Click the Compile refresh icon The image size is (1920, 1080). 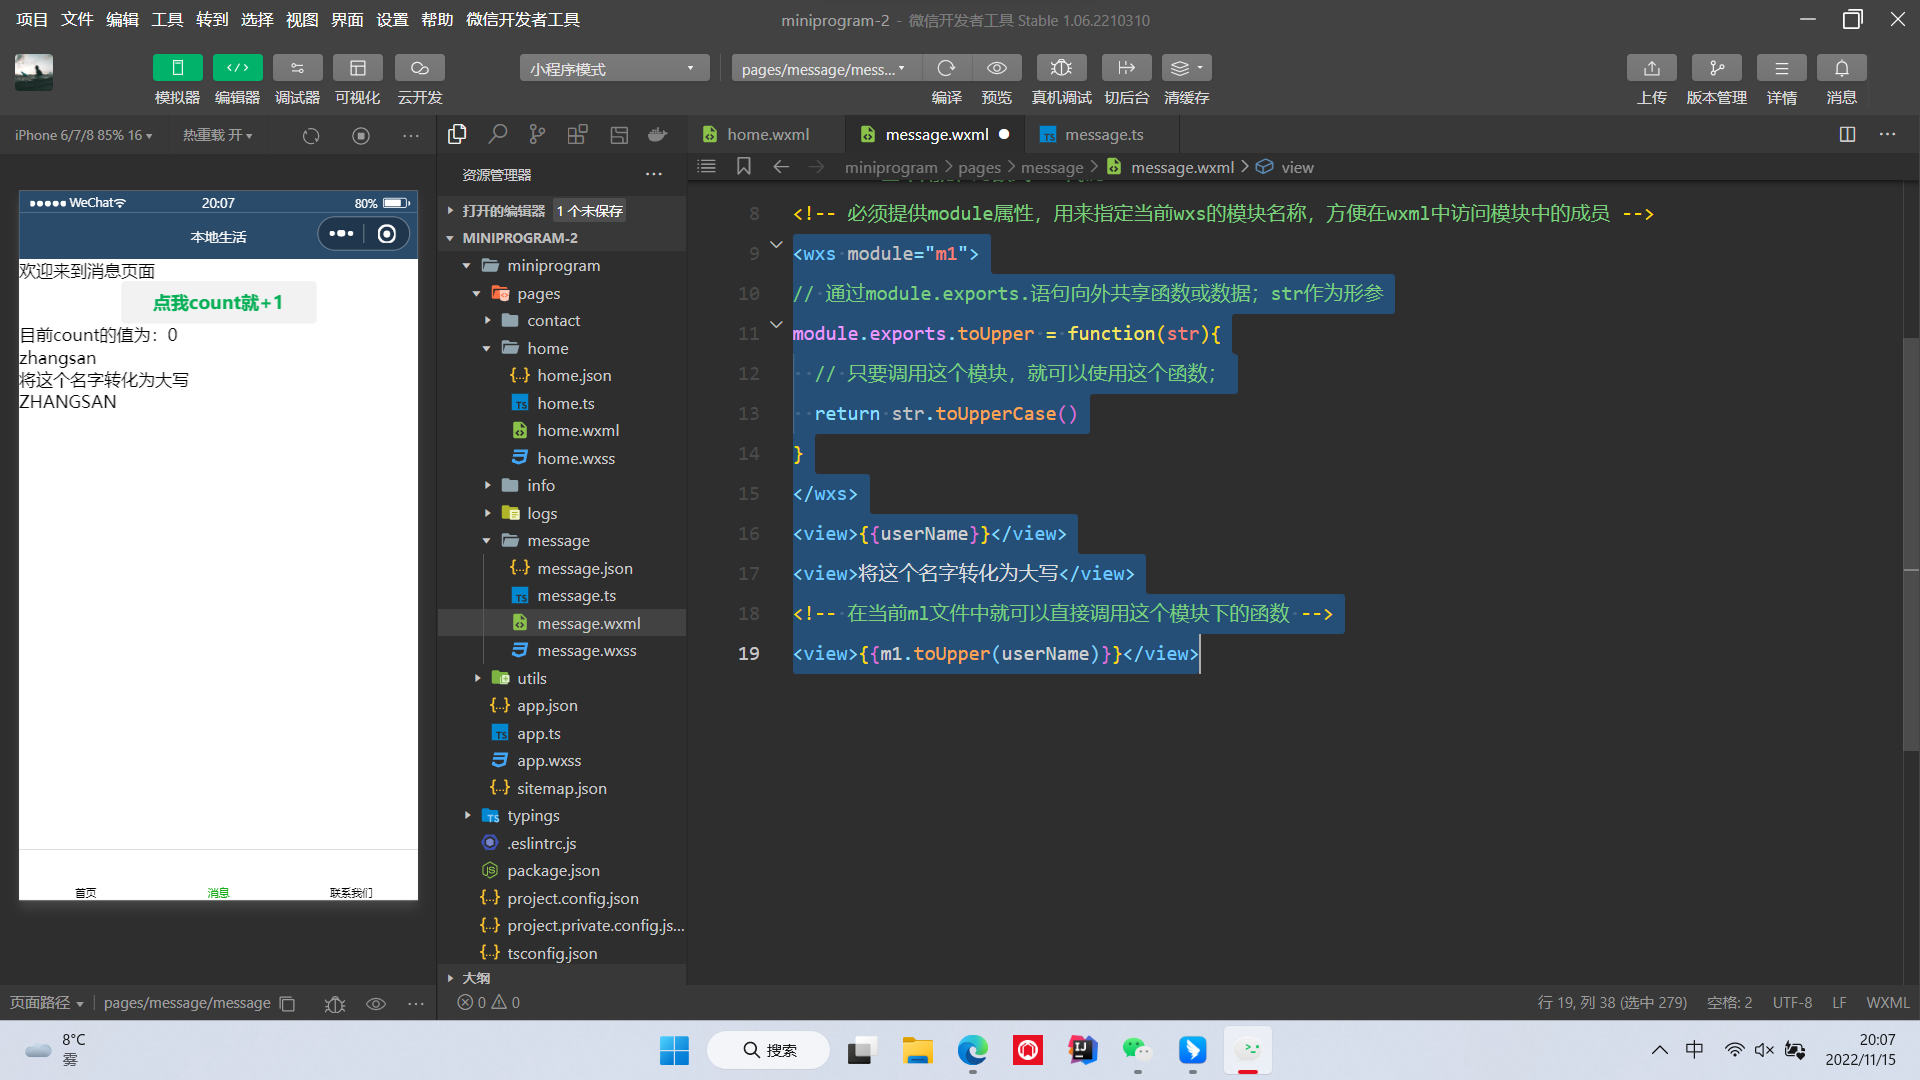[x=946, y=68]
